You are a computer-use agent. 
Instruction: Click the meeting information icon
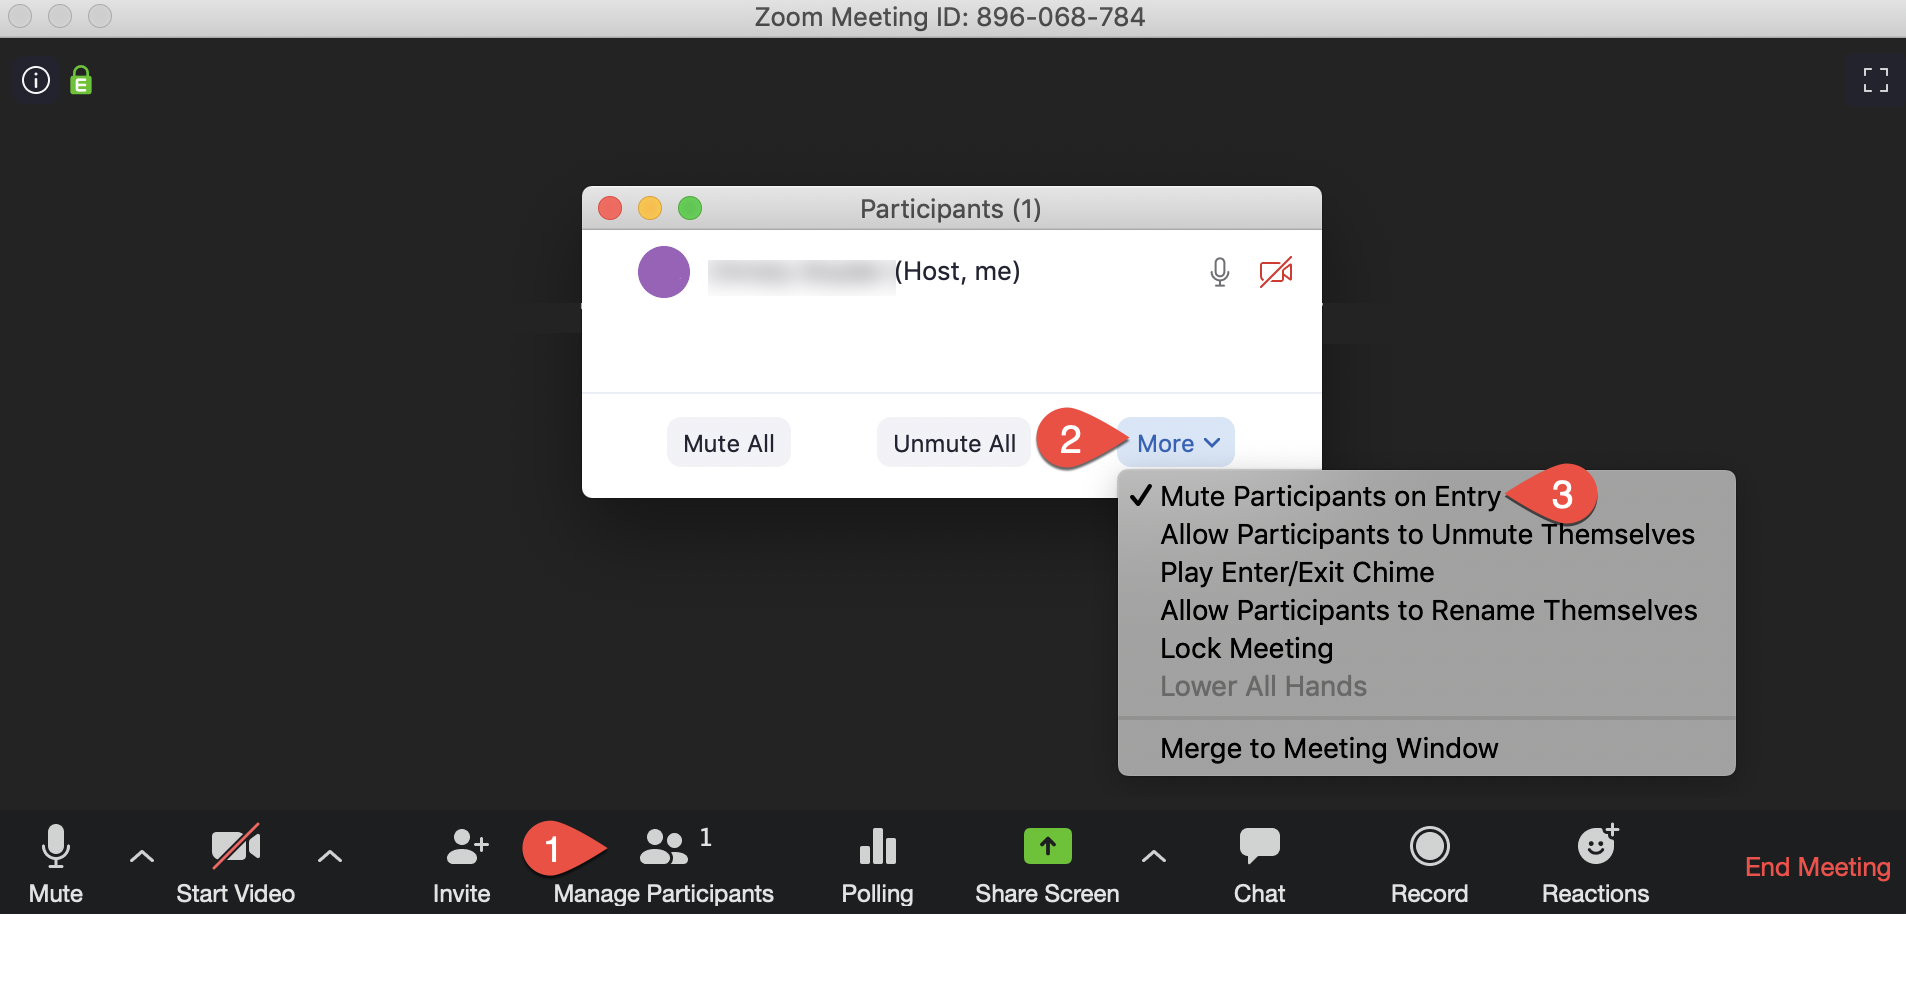click(x=34, y=80)
